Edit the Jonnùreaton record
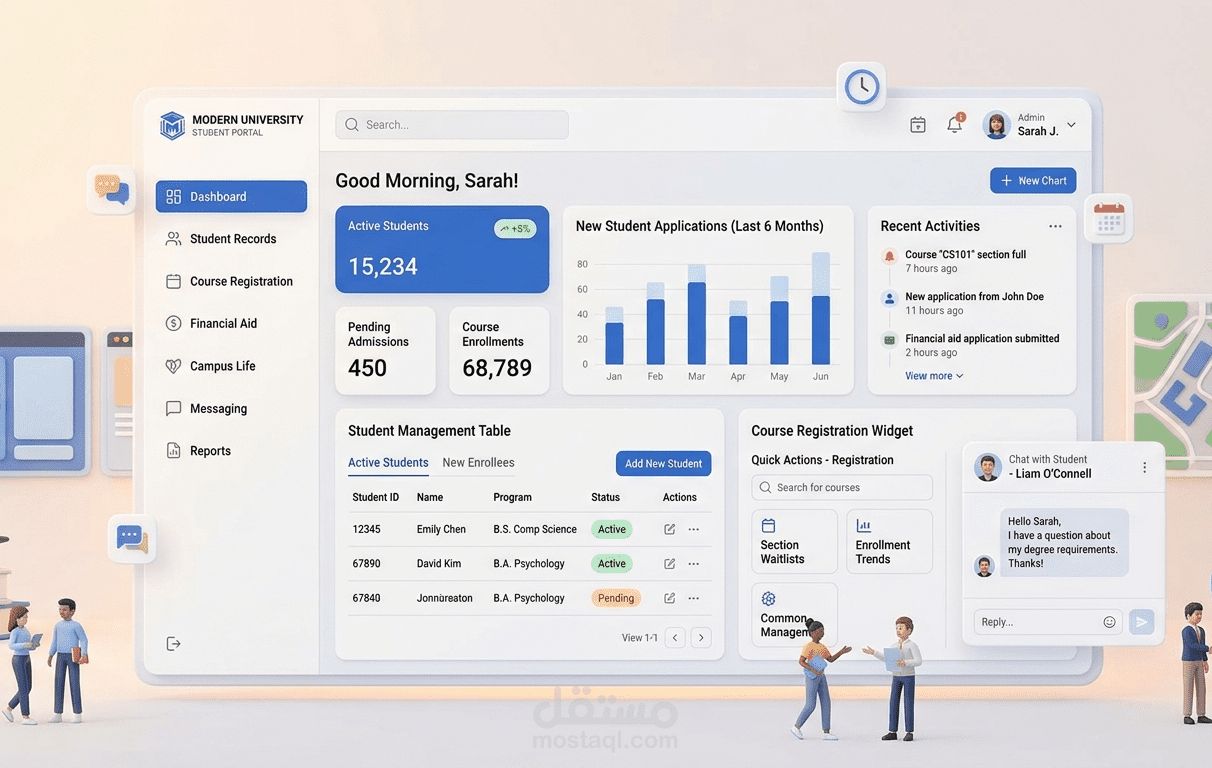 670,598
